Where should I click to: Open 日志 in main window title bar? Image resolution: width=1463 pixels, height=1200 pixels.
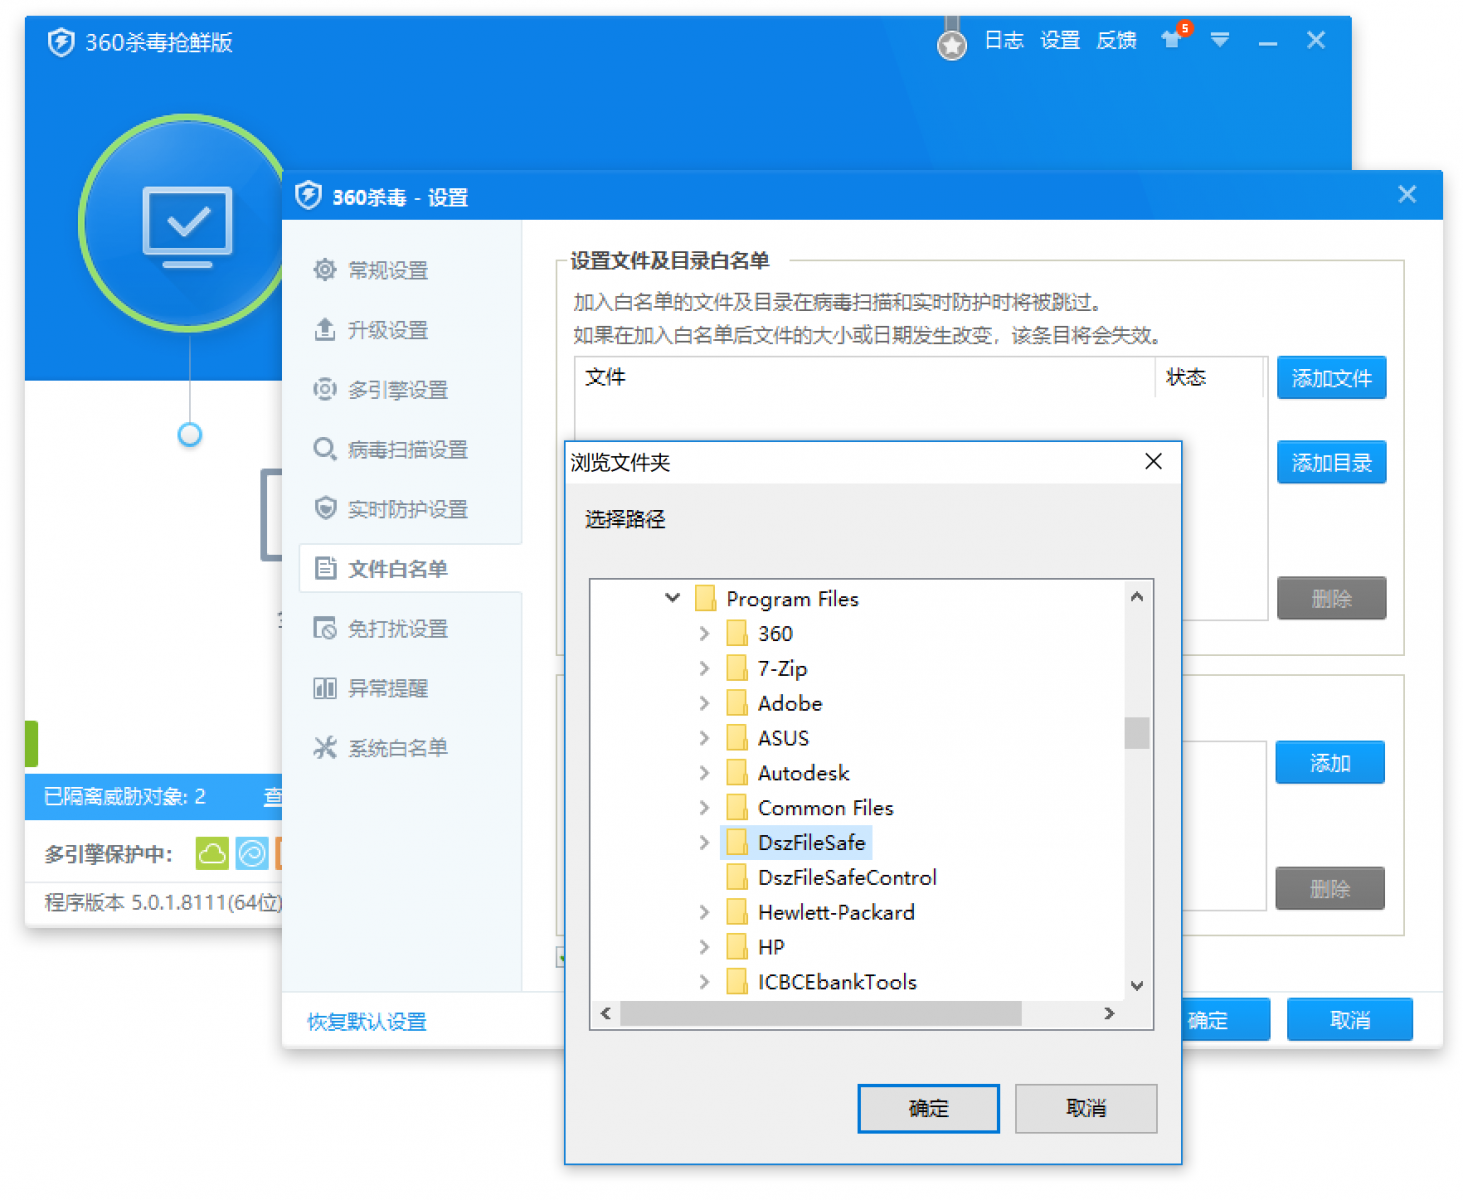[x=1003, y=40]
